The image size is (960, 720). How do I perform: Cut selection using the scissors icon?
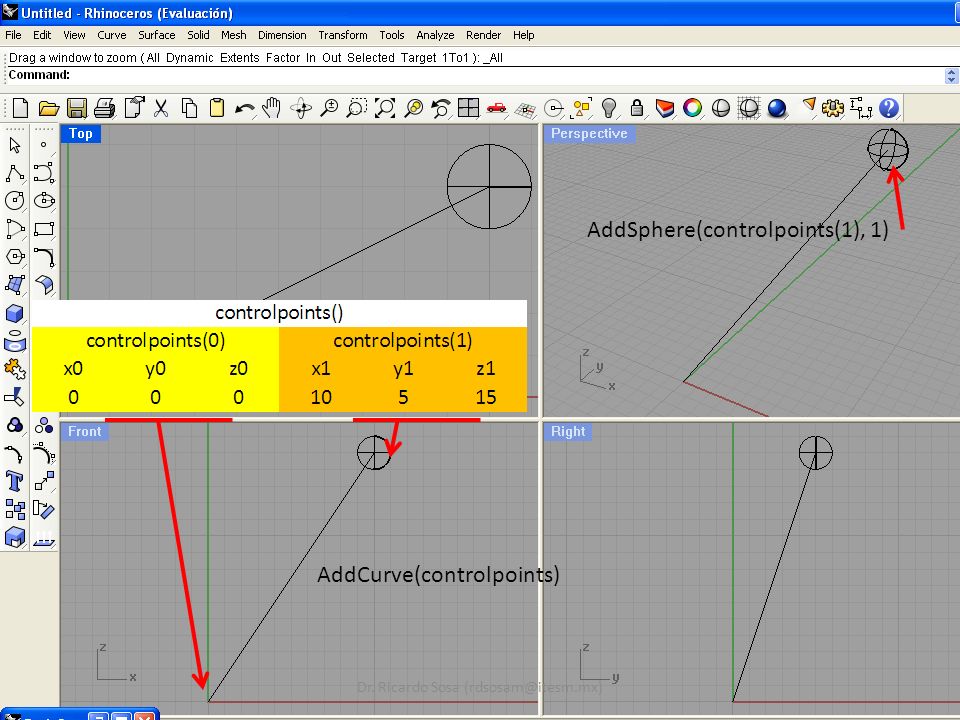point(160,108)
